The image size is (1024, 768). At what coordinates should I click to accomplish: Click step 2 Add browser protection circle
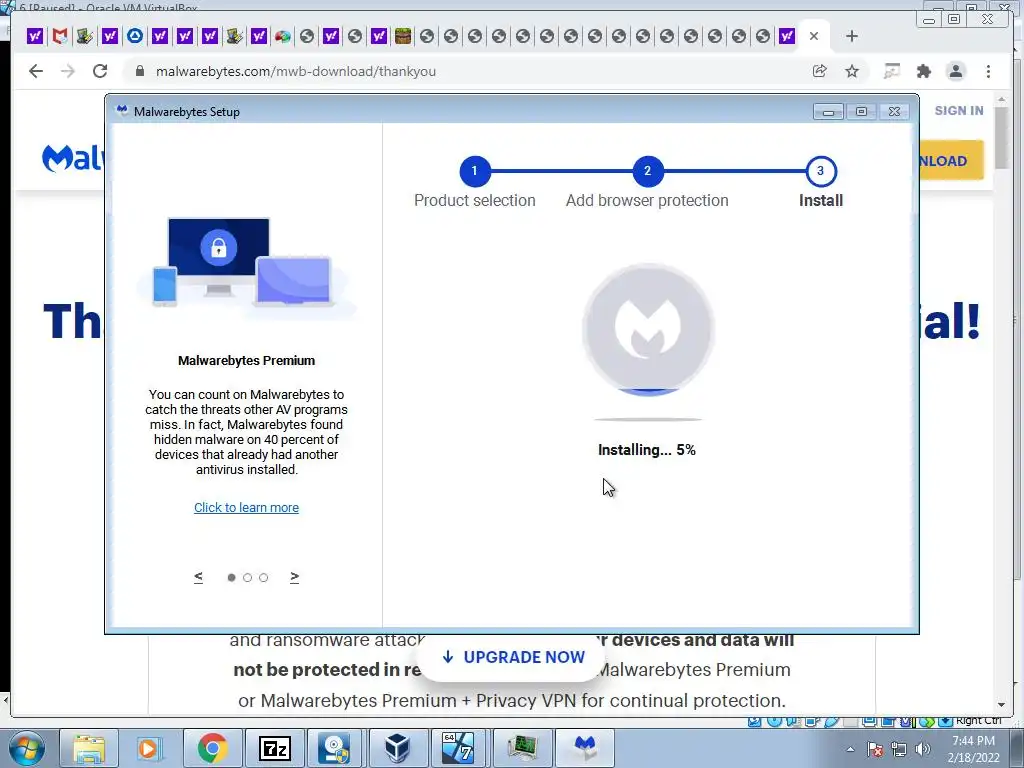coord(647,171)
